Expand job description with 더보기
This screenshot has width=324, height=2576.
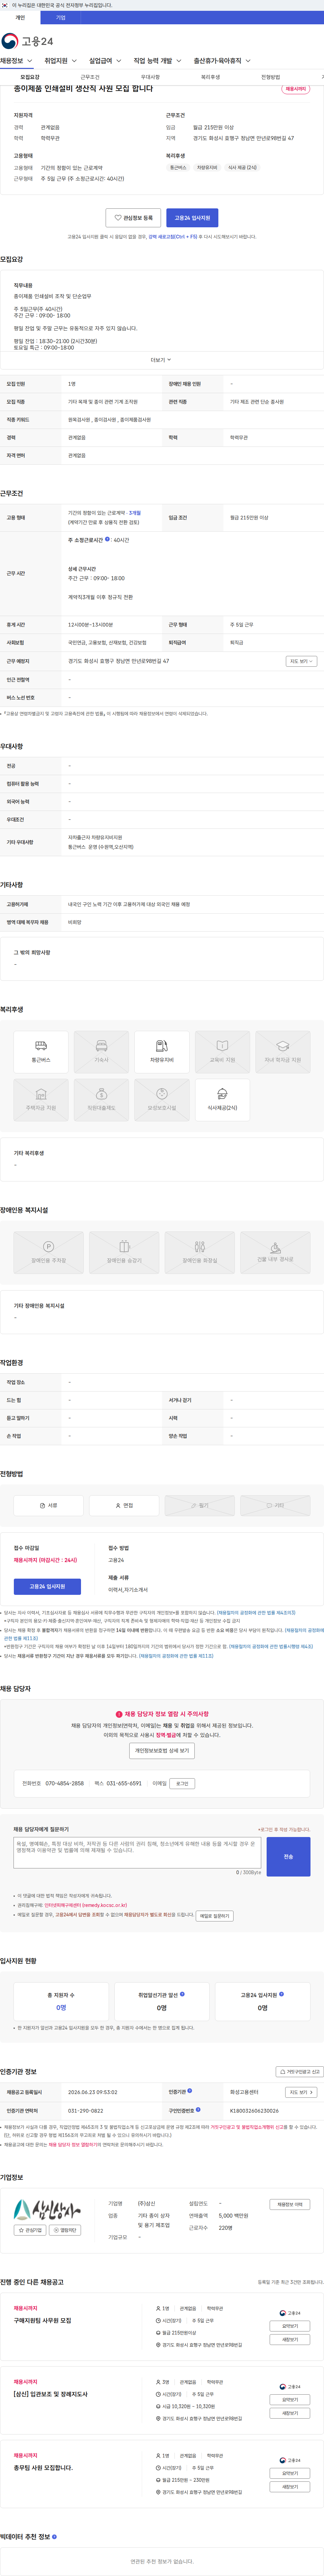tap(161, 360)
